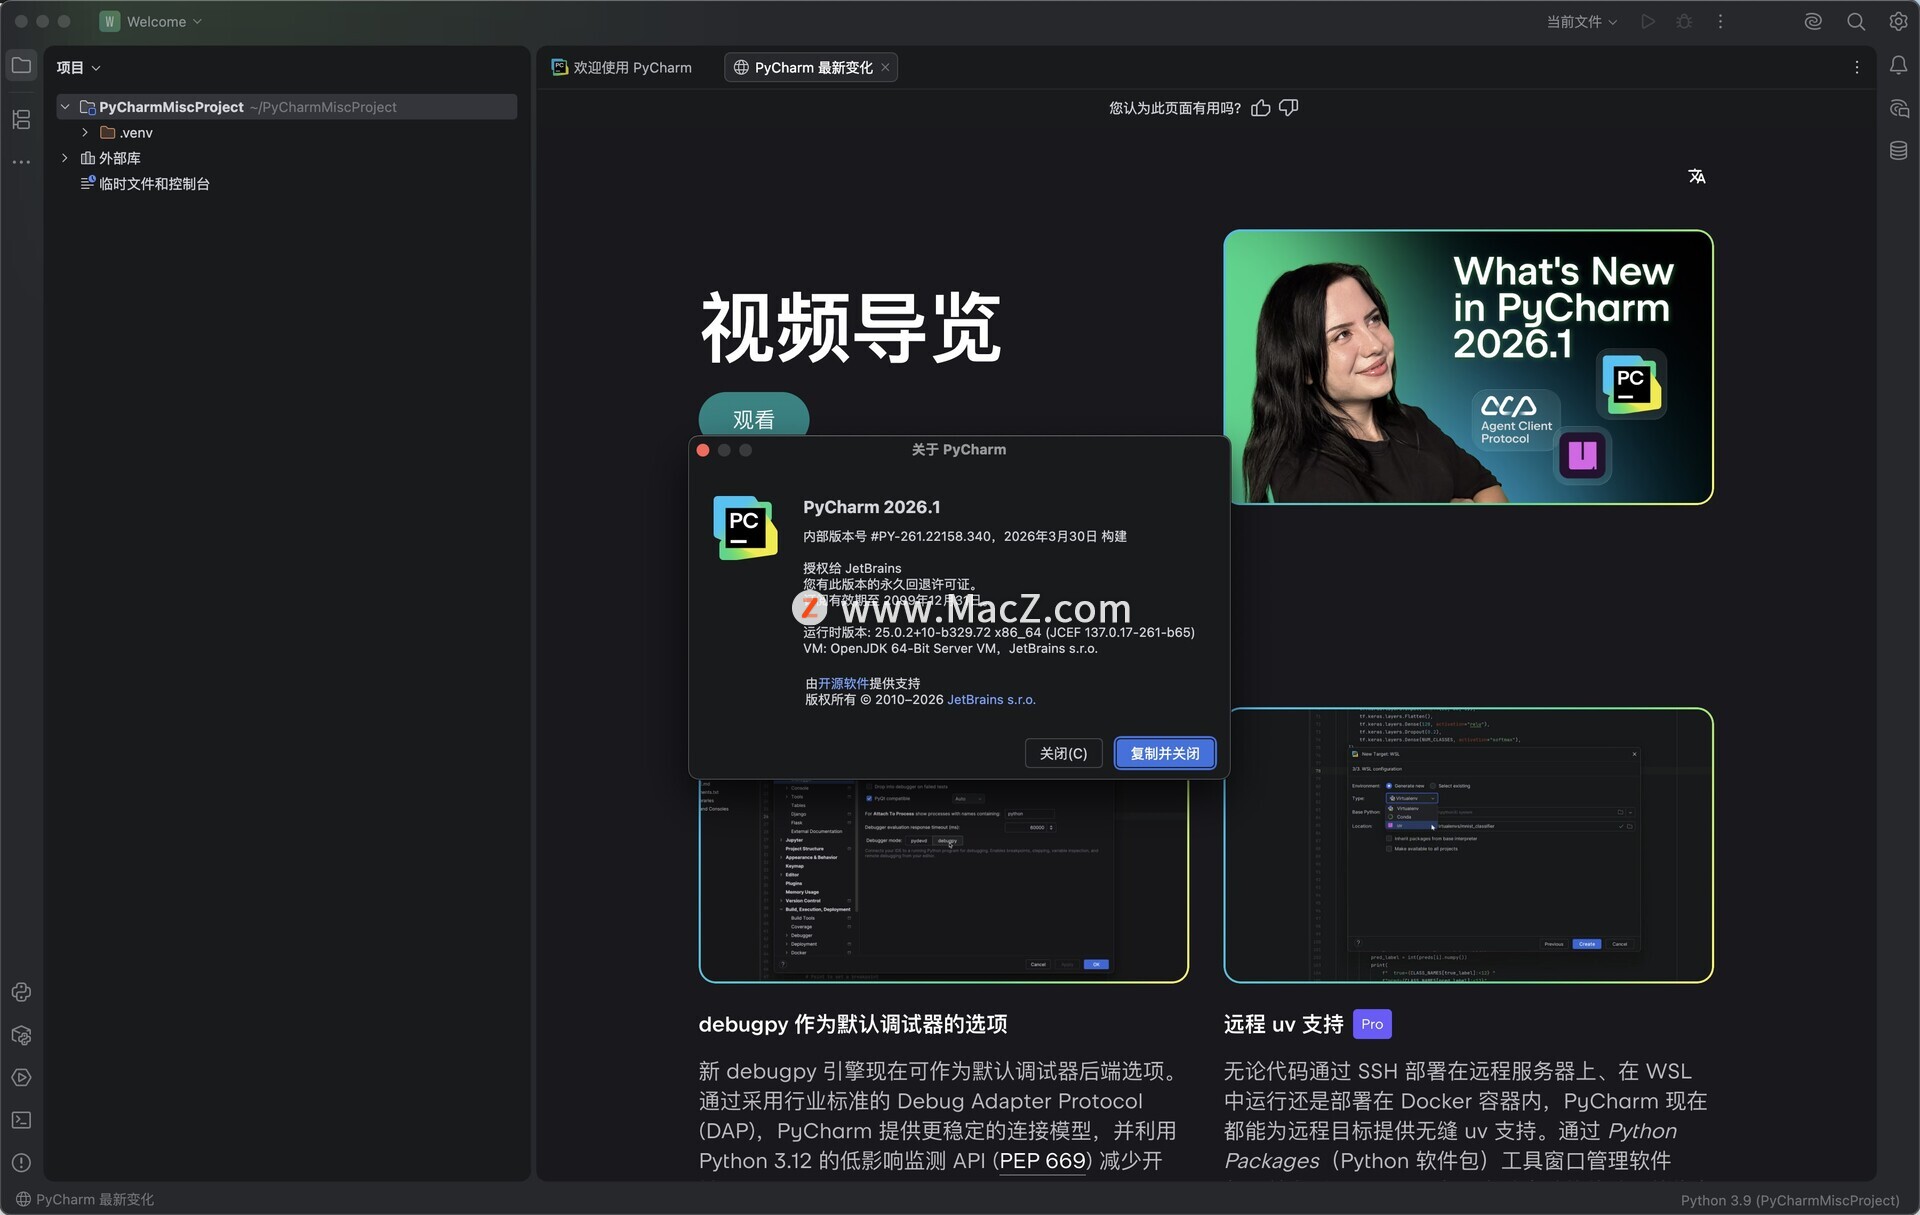Click thumbs up for this page
The image size is (1920, 1215).
1261,108
